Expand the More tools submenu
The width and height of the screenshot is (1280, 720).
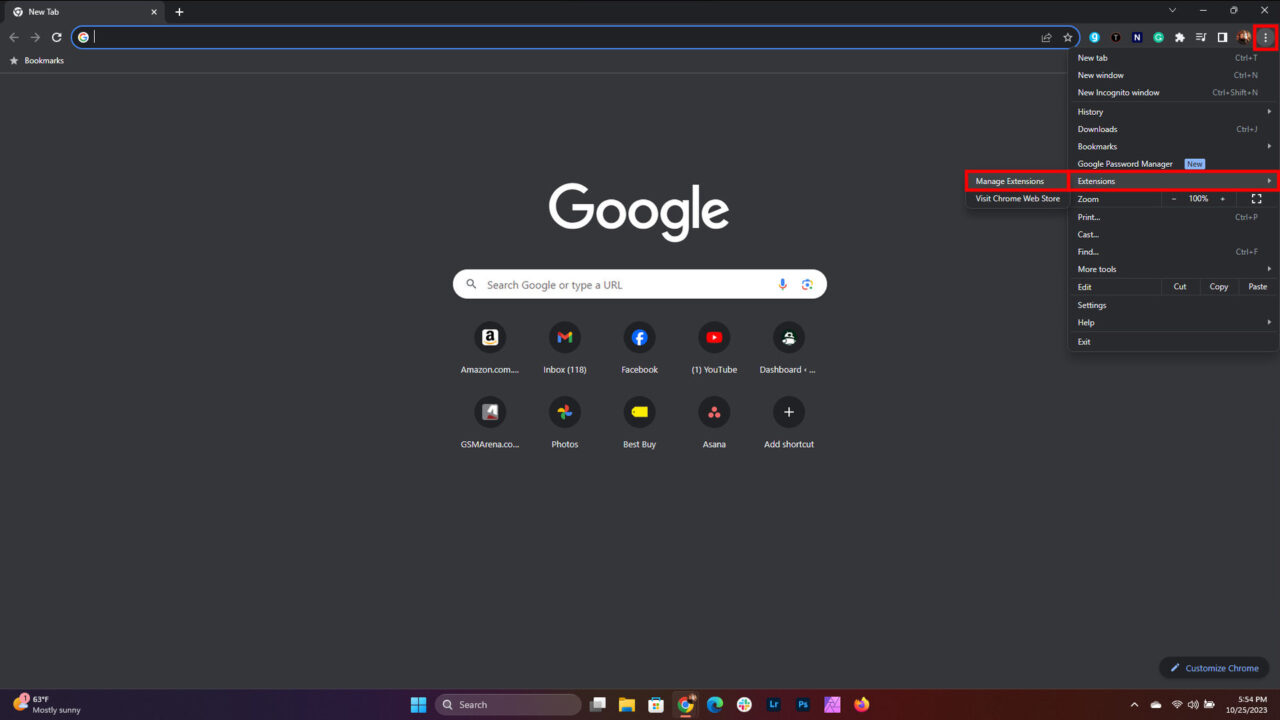(x=1096, y=269)
